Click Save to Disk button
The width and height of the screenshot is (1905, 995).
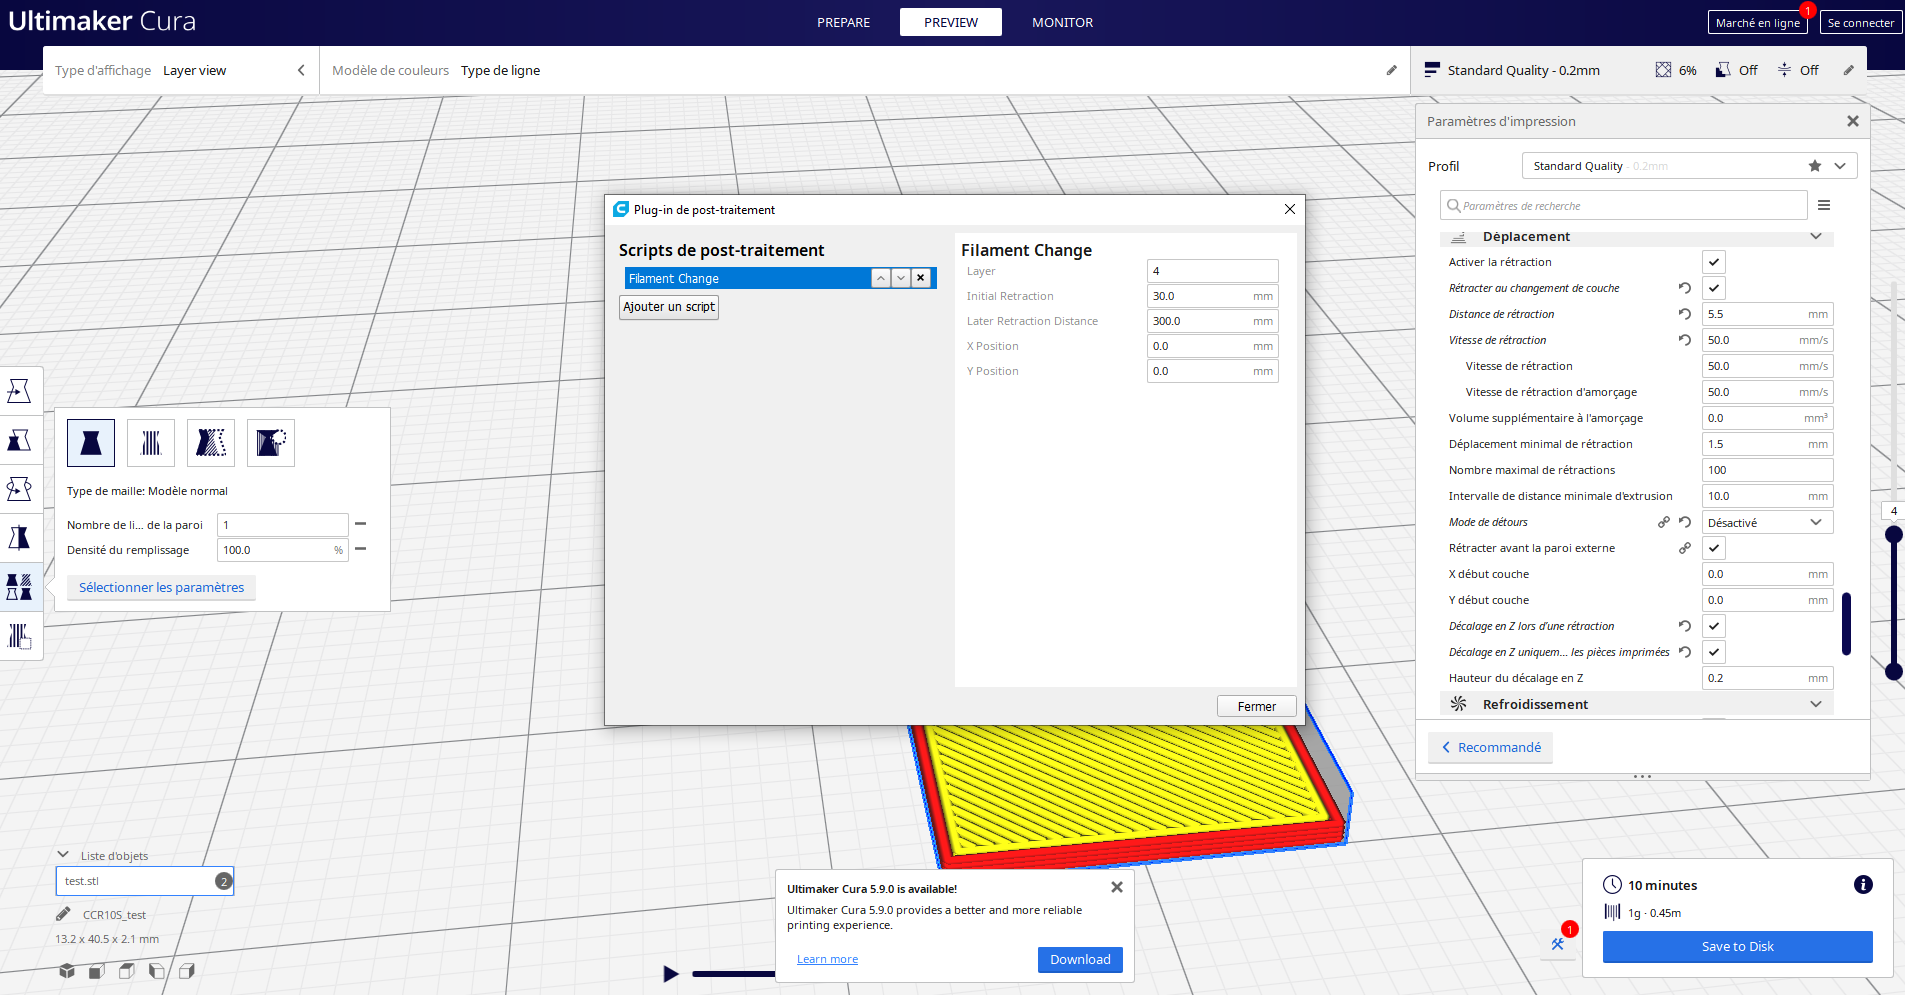pyautogui.click(x=1737, y=946)
